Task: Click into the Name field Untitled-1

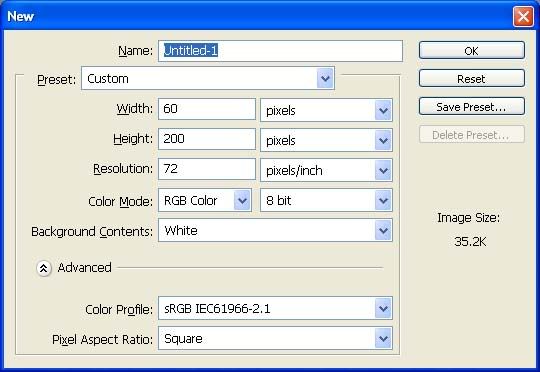Action: (280, 51)
